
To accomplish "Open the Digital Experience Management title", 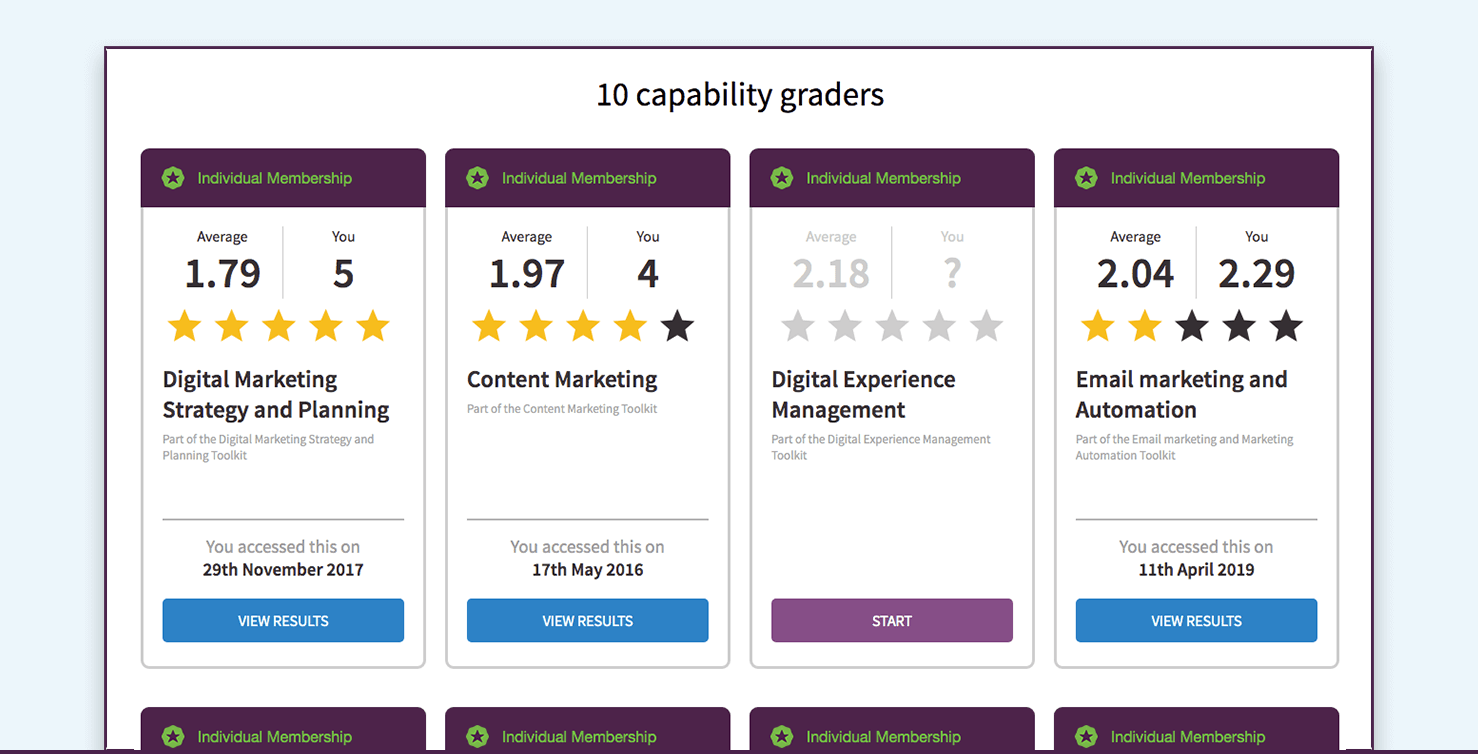I will (x=863, y=395).
